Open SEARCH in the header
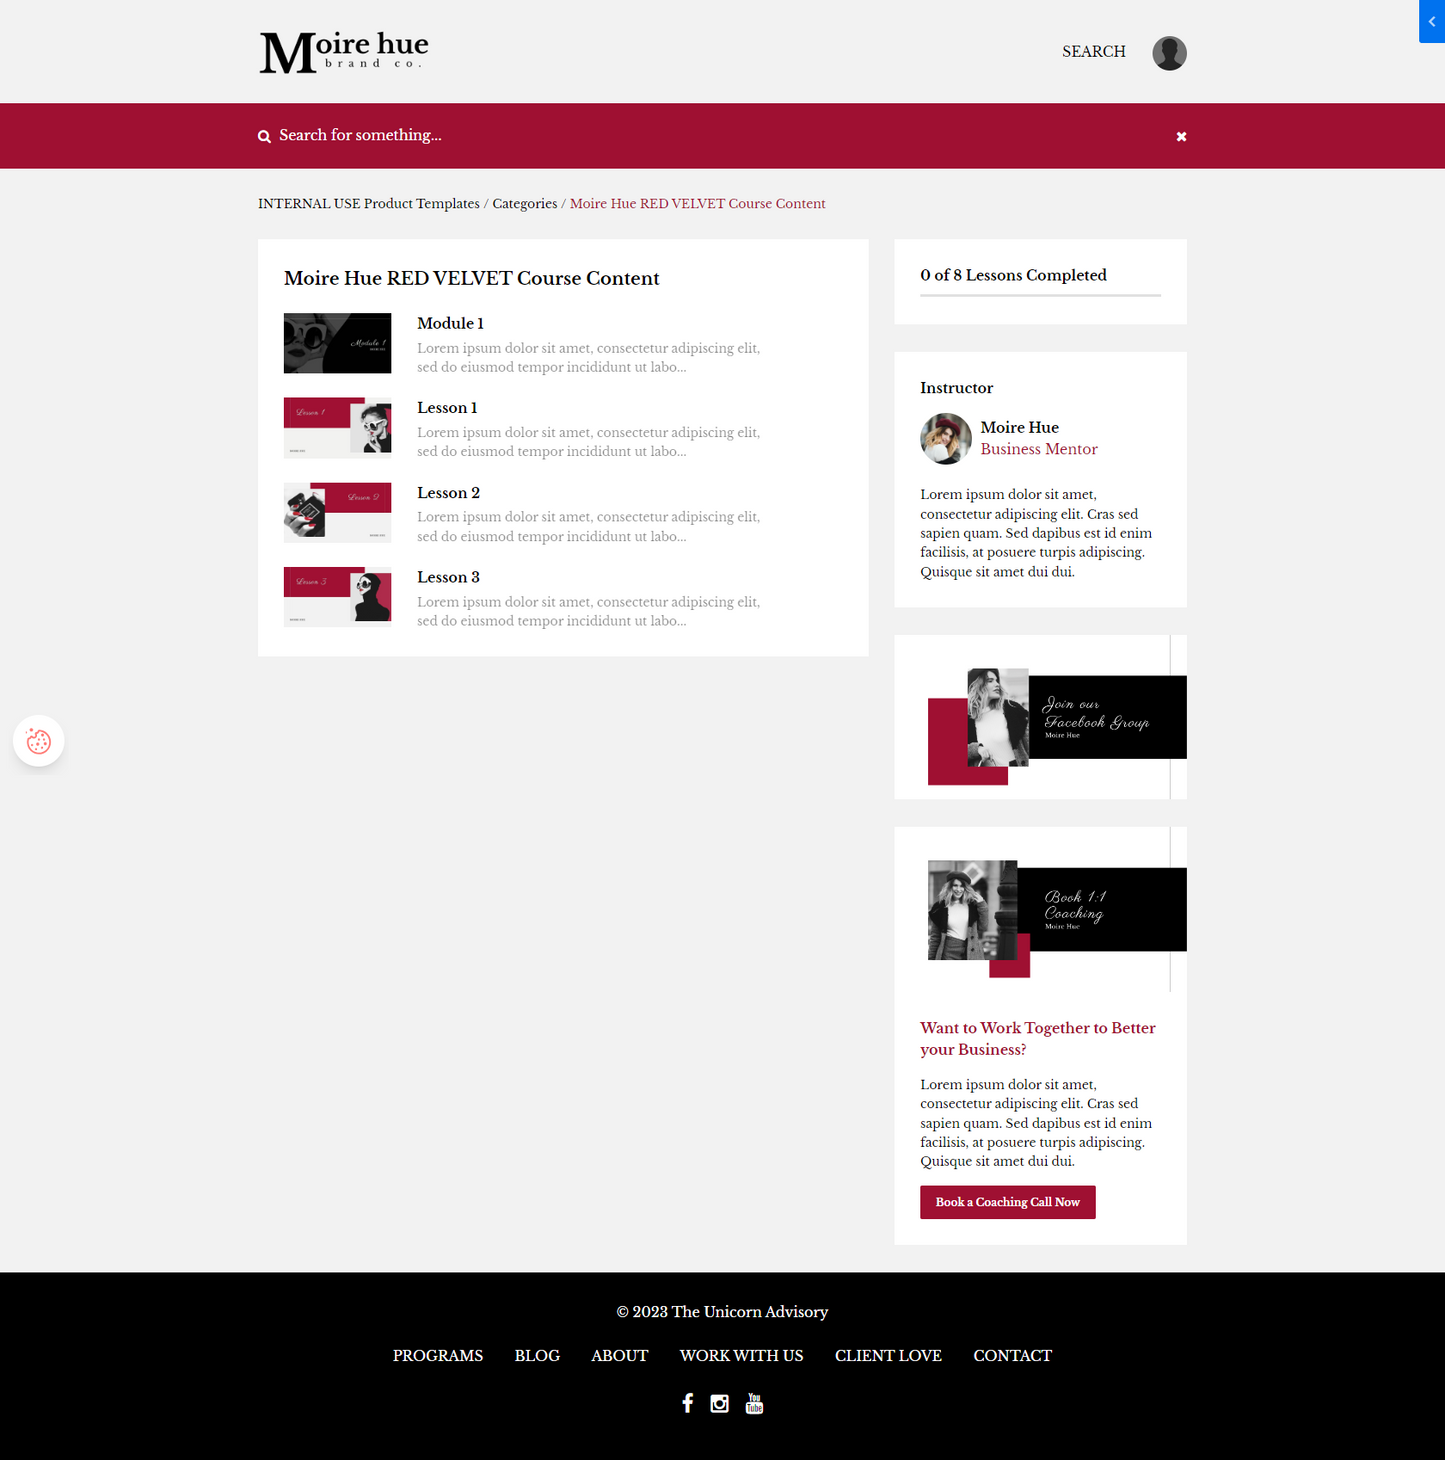1445x1460 pixels. point(1093,52)
